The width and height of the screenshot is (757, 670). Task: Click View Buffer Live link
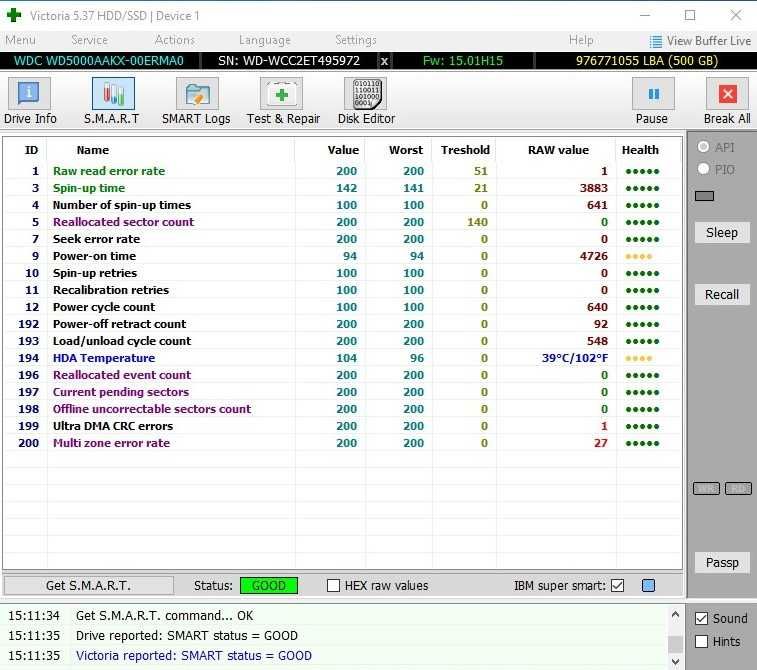pos(709,41)
